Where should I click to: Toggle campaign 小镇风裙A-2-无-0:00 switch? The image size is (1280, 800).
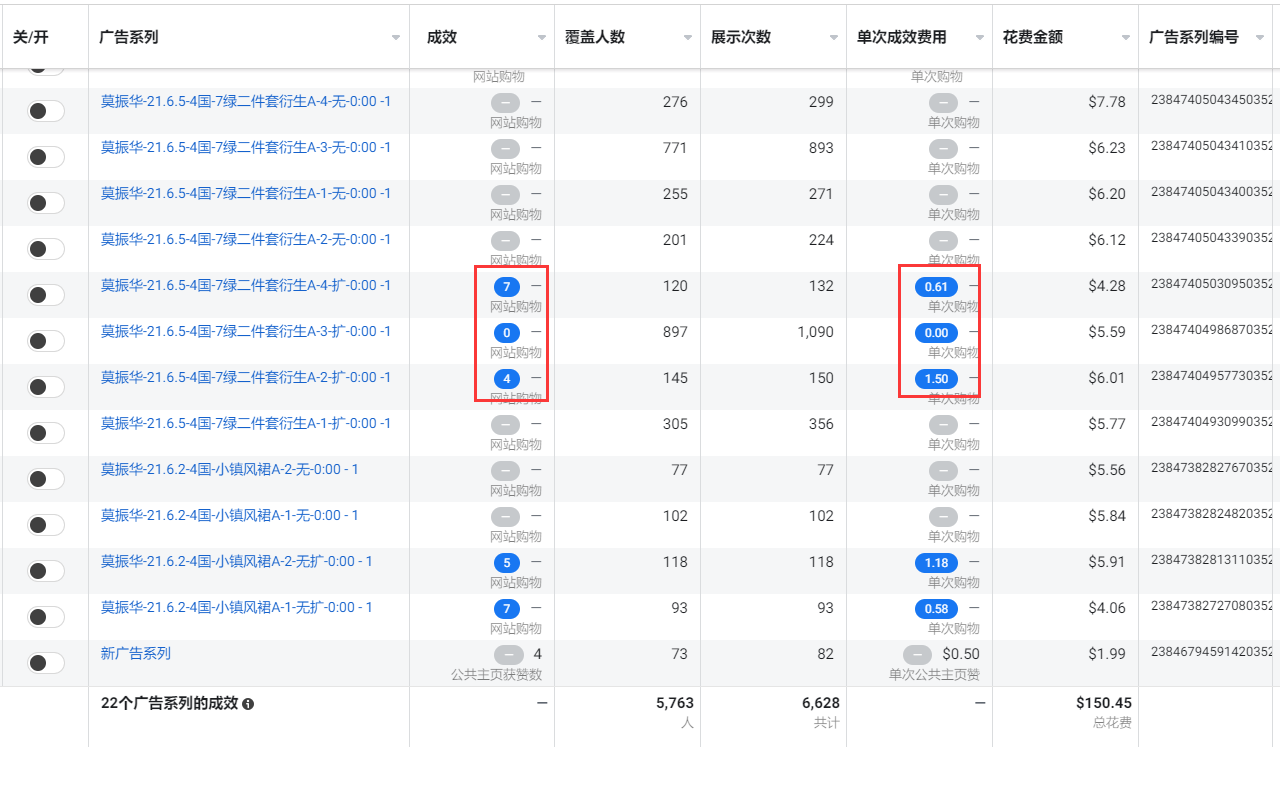[46, 479]
